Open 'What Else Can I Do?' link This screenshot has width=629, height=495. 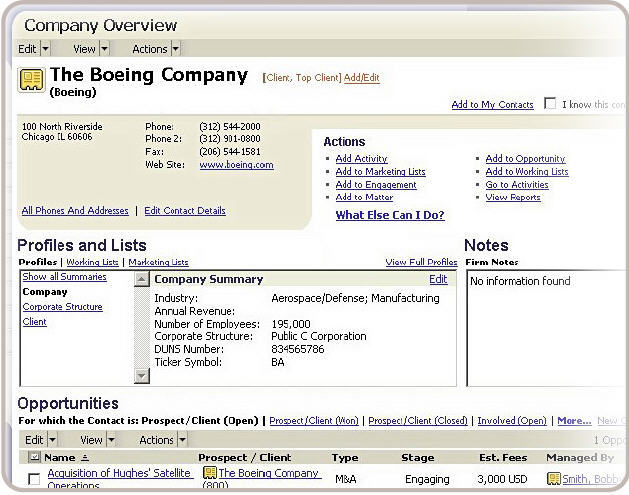coord(390,215)
